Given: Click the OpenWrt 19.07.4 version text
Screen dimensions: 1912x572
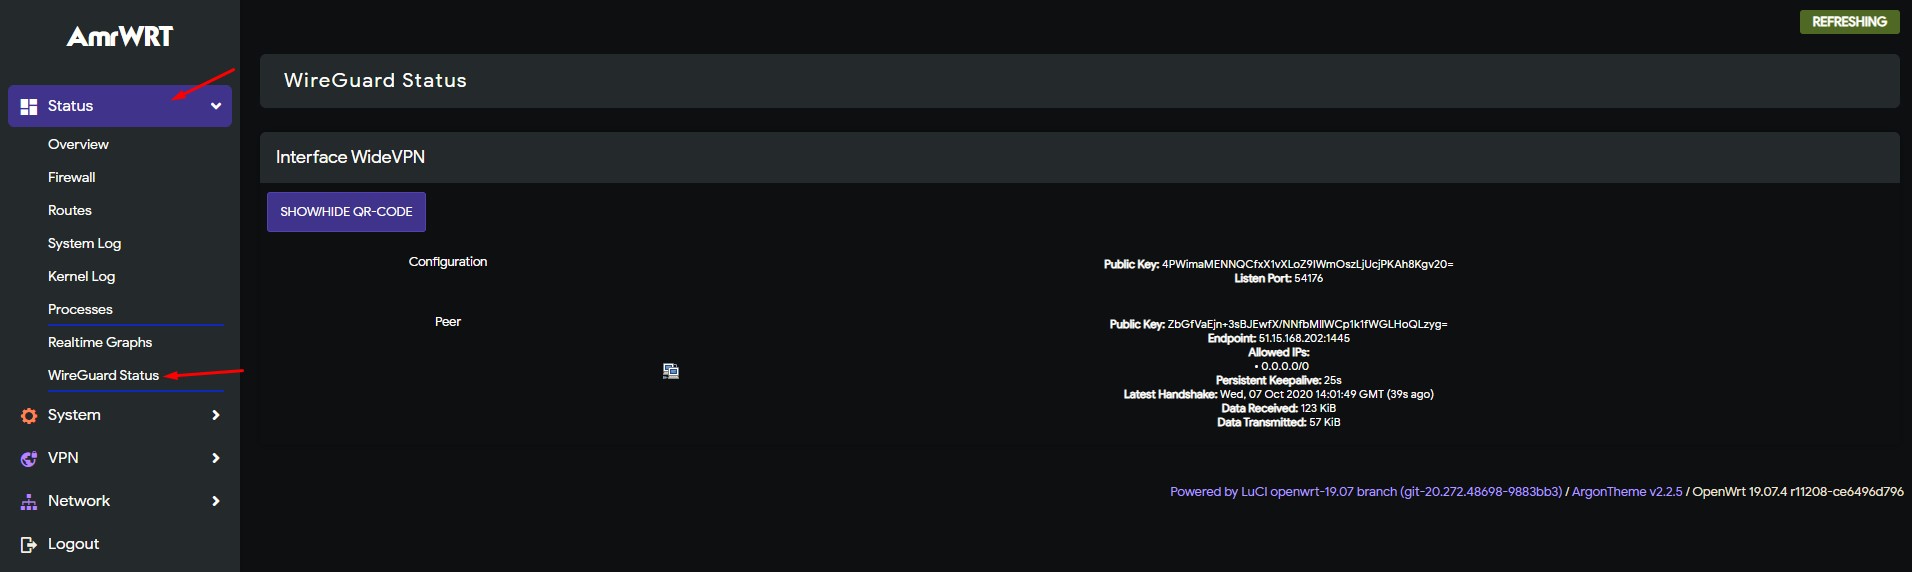Looking at the screenshot, I should 1798,492.
